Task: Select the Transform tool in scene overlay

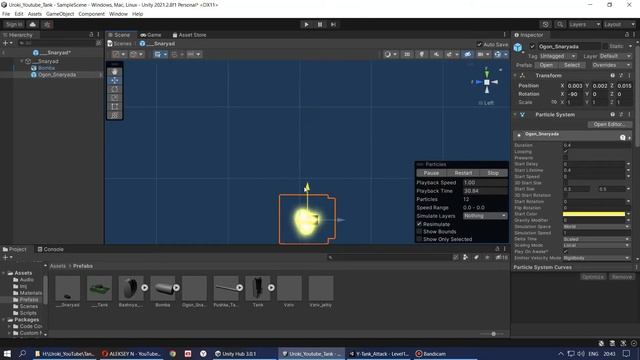Action: 115,115
